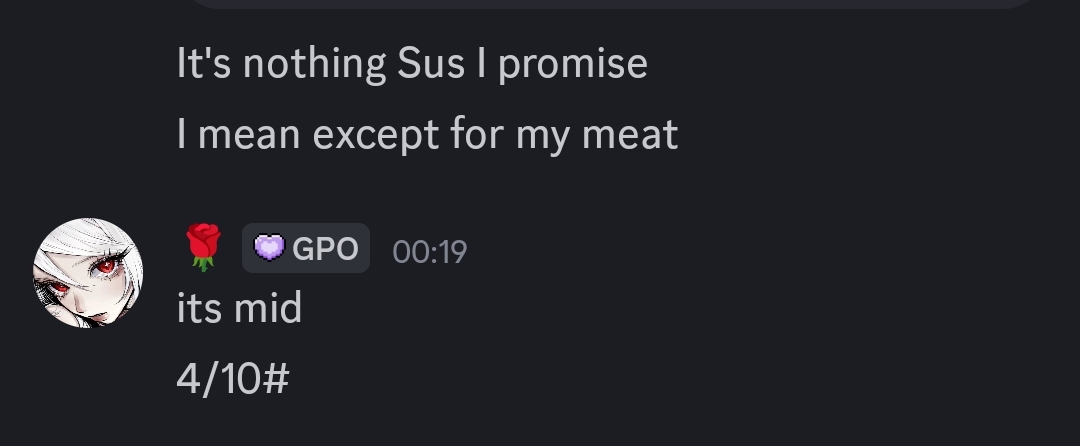Click the "#" character after 4/10
The height and width of the screenshot is (446, 1080).
(277, 378)
